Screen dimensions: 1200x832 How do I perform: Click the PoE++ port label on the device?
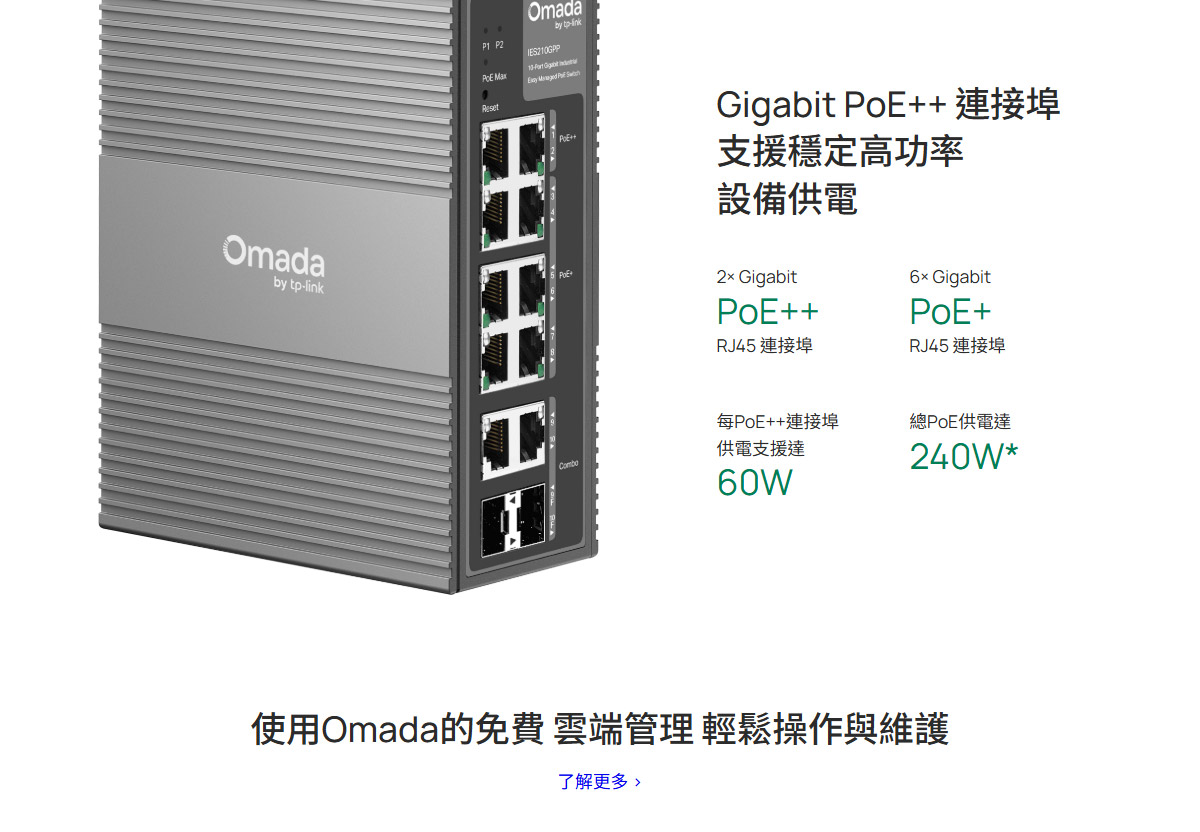(x=568, y=137)
